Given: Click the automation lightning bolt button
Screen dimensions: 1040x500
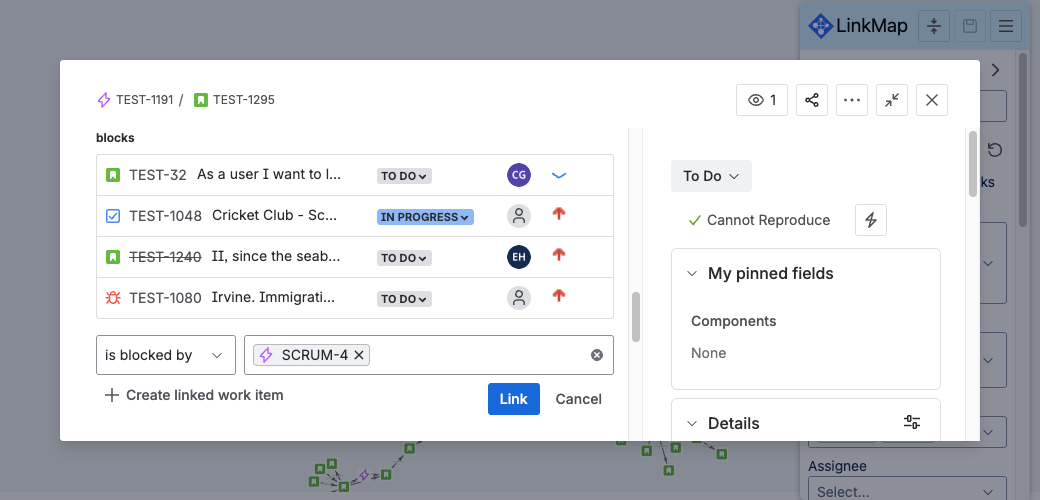Looking at the screenshot, I should pos(870,220).
